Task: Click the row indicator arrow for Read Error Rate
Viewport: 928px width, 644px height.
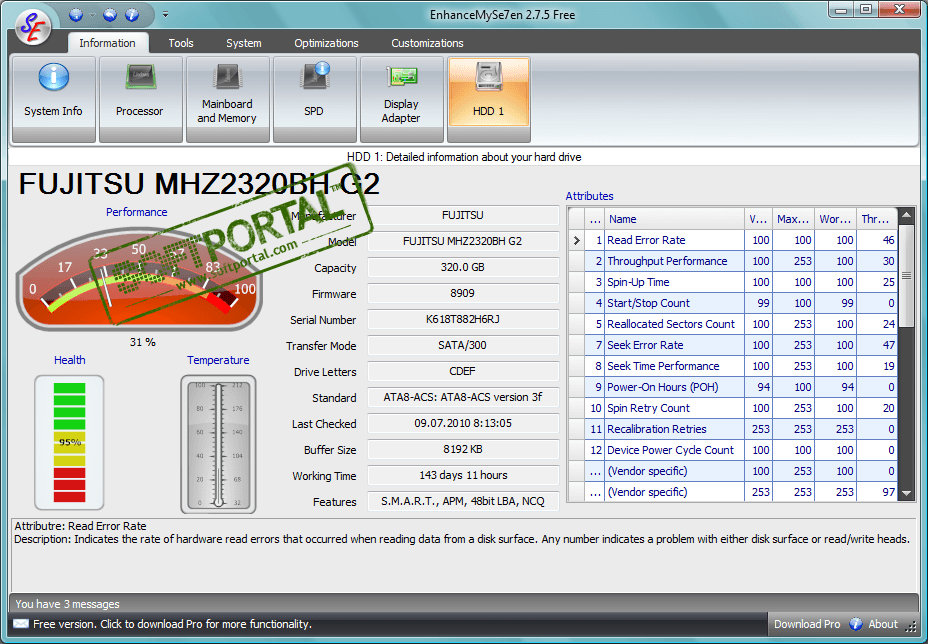Action: coord(576,240)
